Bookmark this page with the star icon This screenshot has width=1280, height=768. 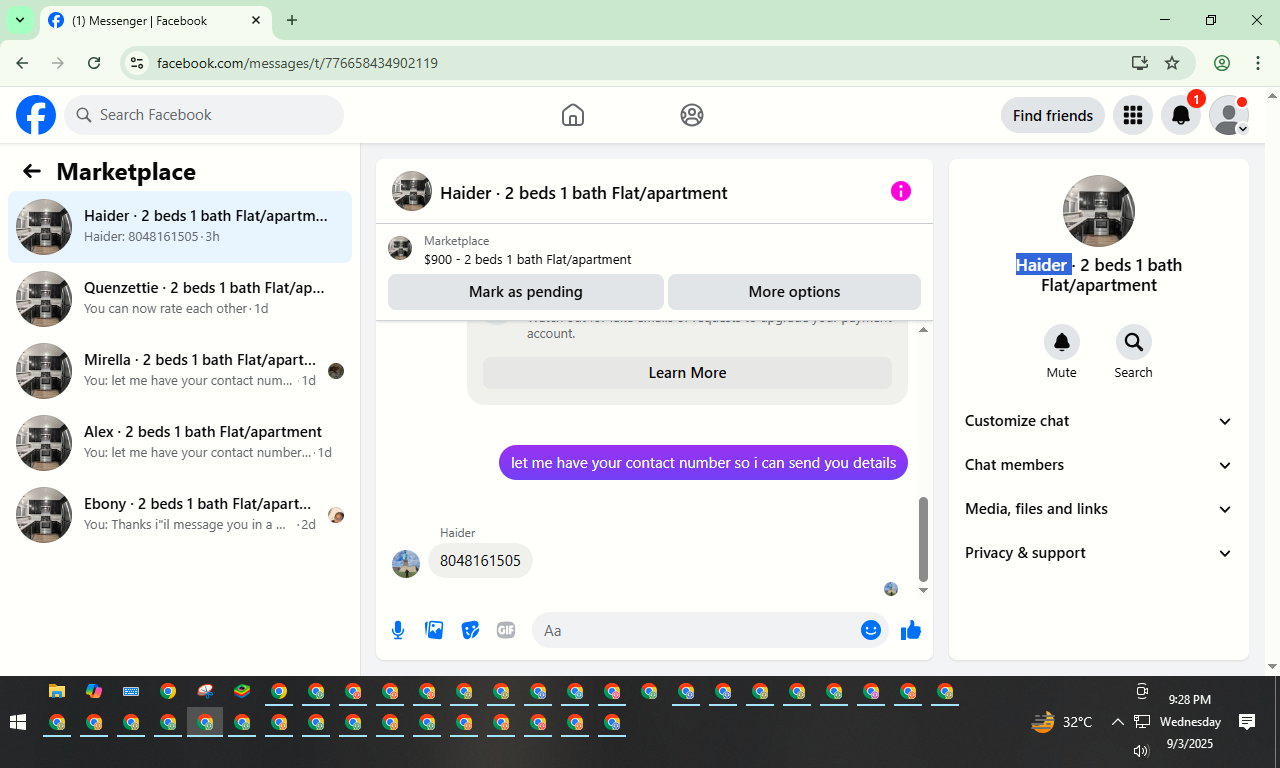point(1172,63)
